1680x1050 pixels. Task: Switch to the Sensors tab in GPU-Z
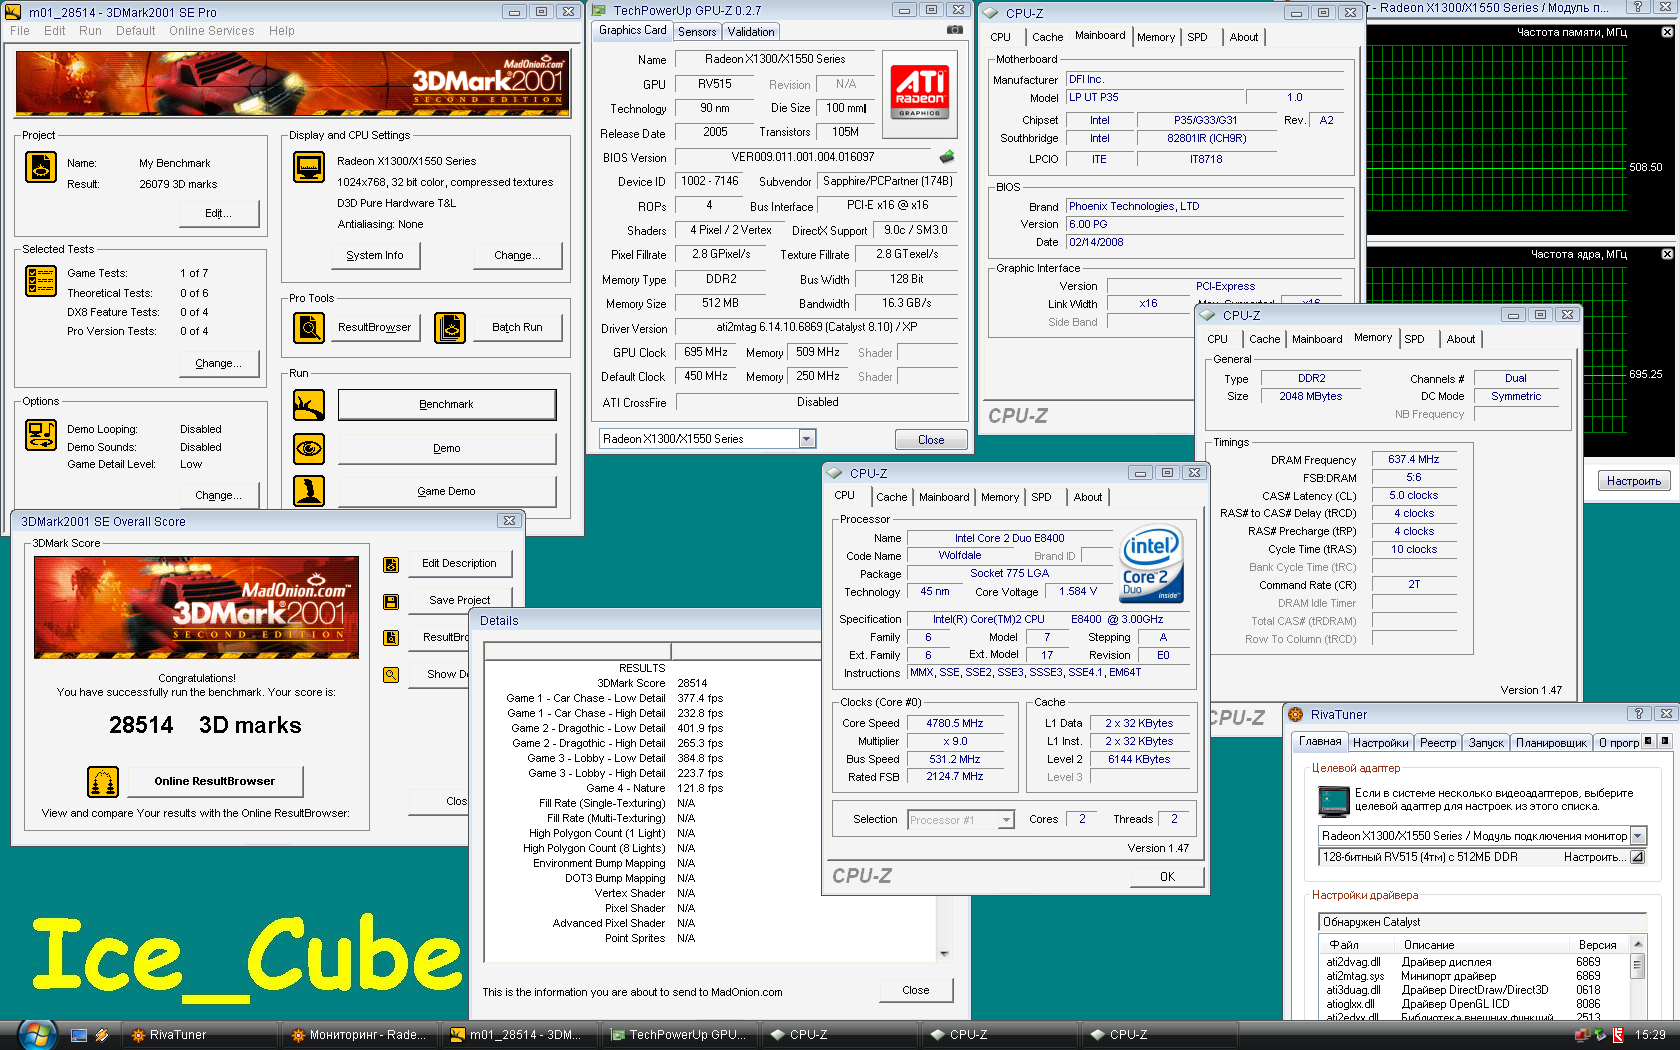coord(697,32)
